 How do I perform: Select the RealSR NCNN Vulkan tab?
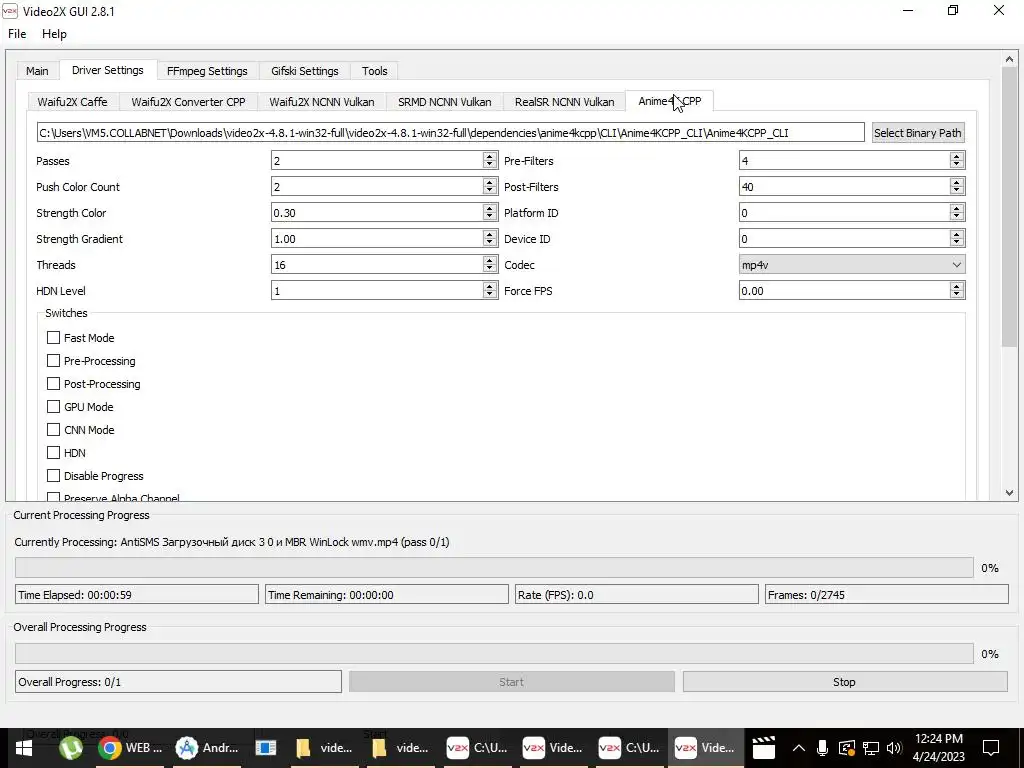coord(564,102)
